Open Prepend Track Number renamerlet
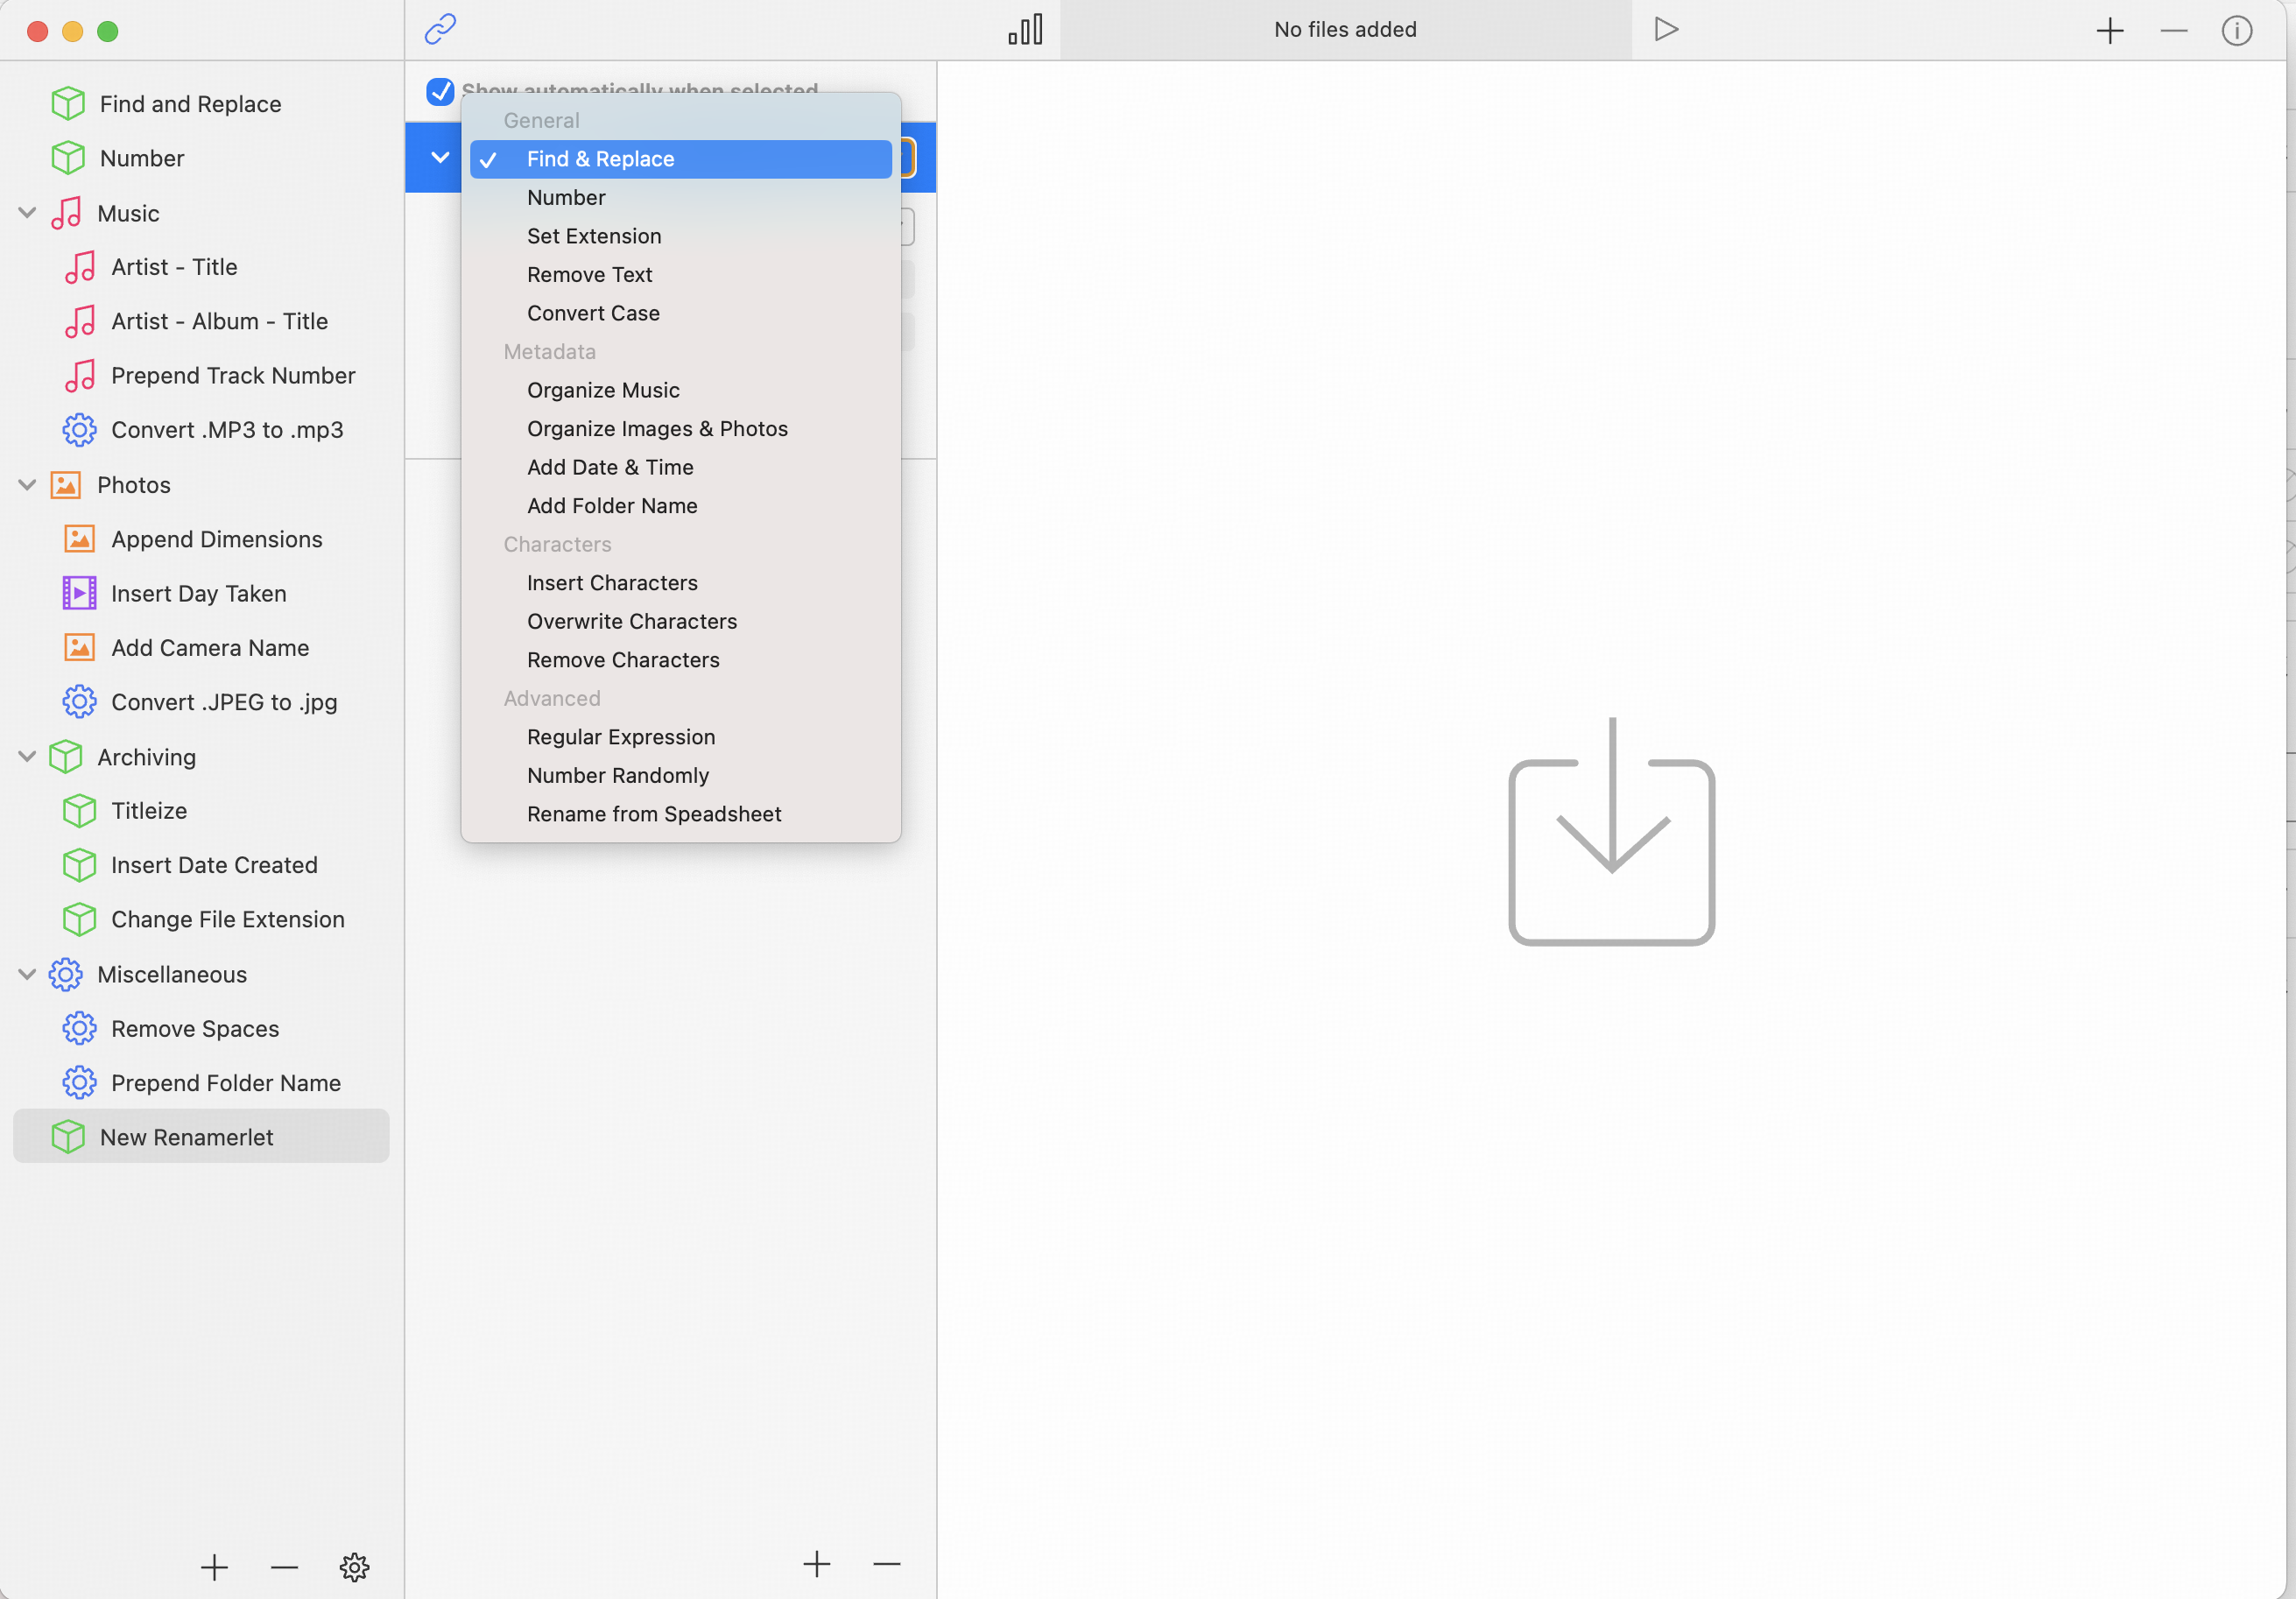Screen dimensions: 2296x1599 (x=232, y=375)
